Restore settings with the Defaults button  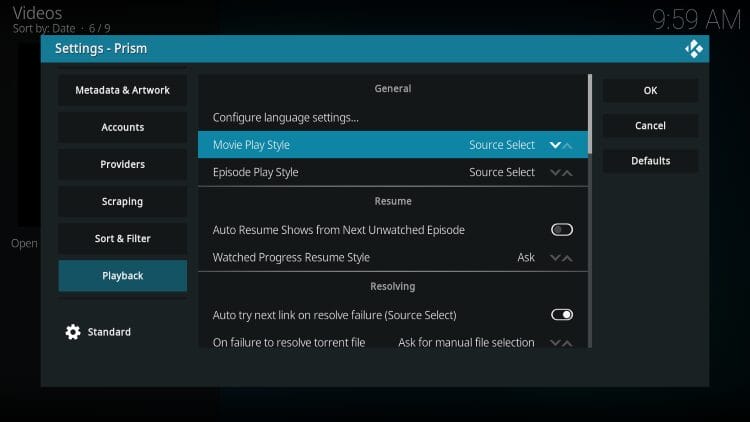(x=650, y=161)
